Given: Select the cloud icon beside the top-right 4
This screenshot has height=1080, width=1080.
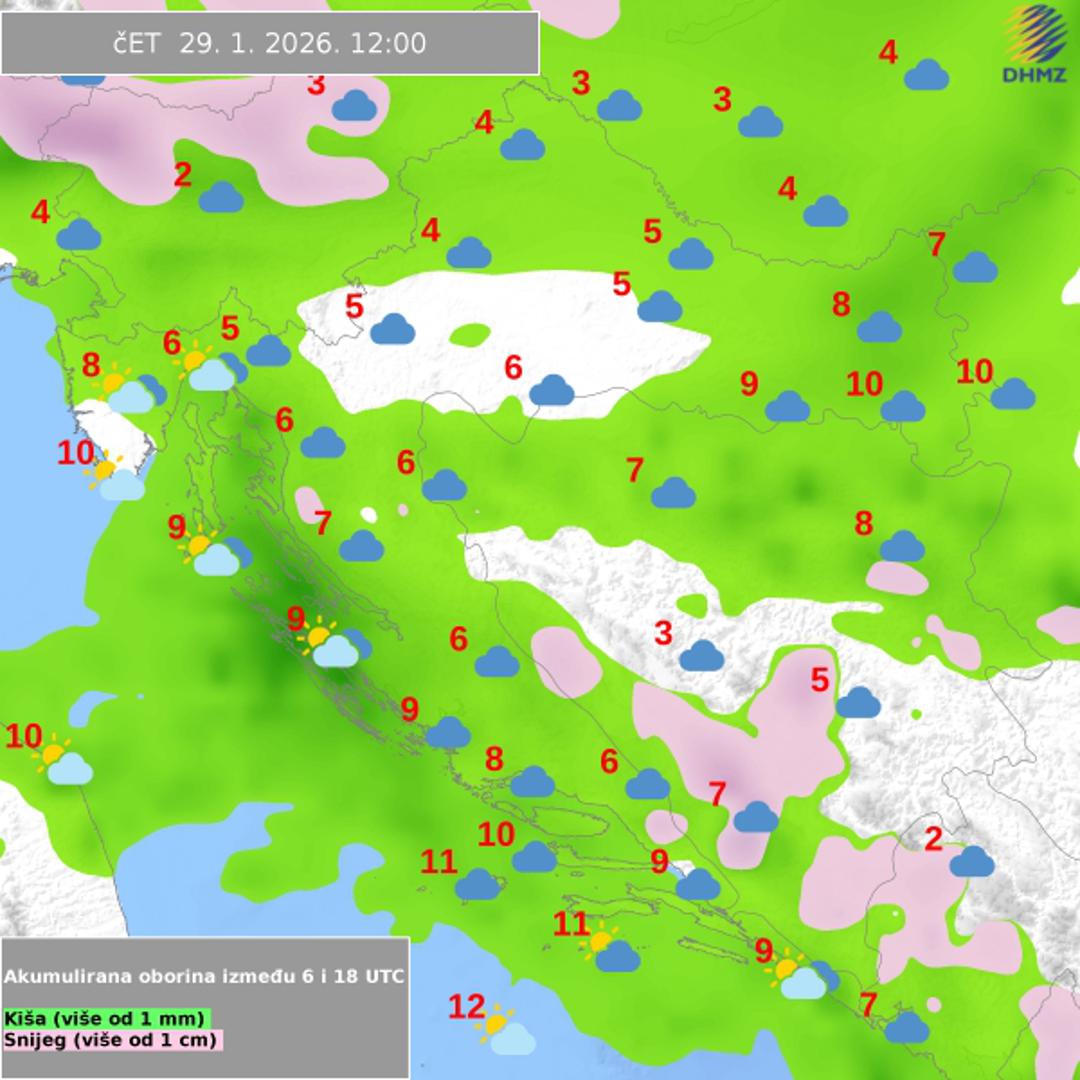Looking at the screenshot, I should 926,74.
